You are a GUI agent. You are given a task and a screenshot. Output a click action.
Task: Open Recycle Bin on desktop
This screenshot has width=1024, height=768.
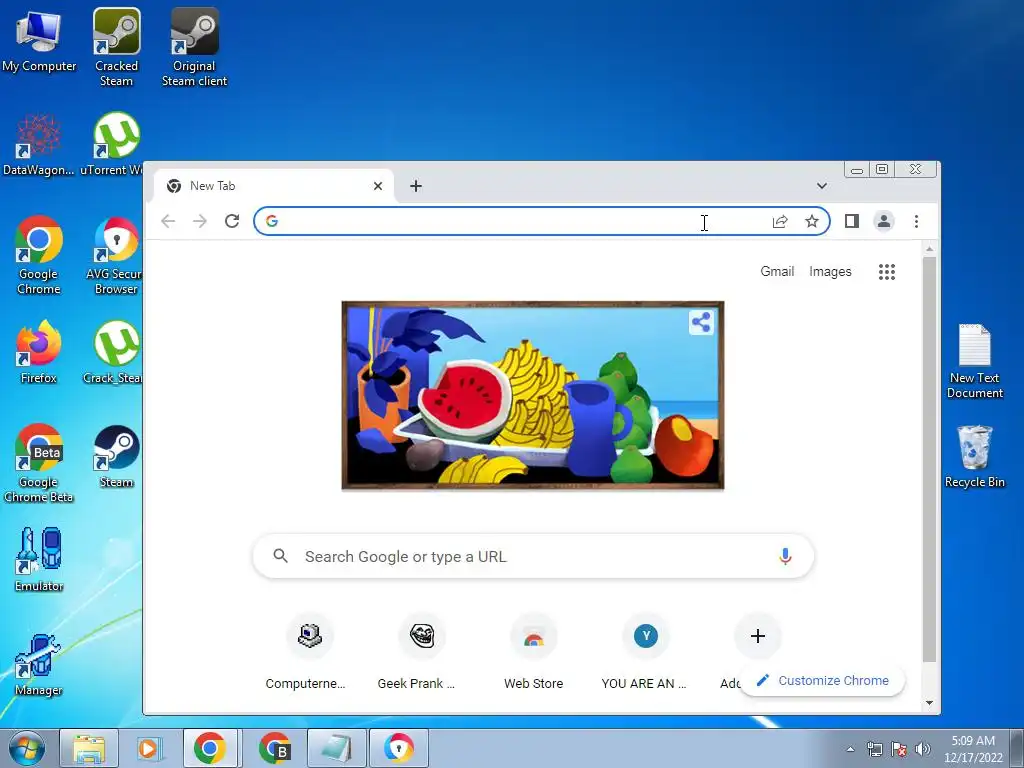(974, 456)
